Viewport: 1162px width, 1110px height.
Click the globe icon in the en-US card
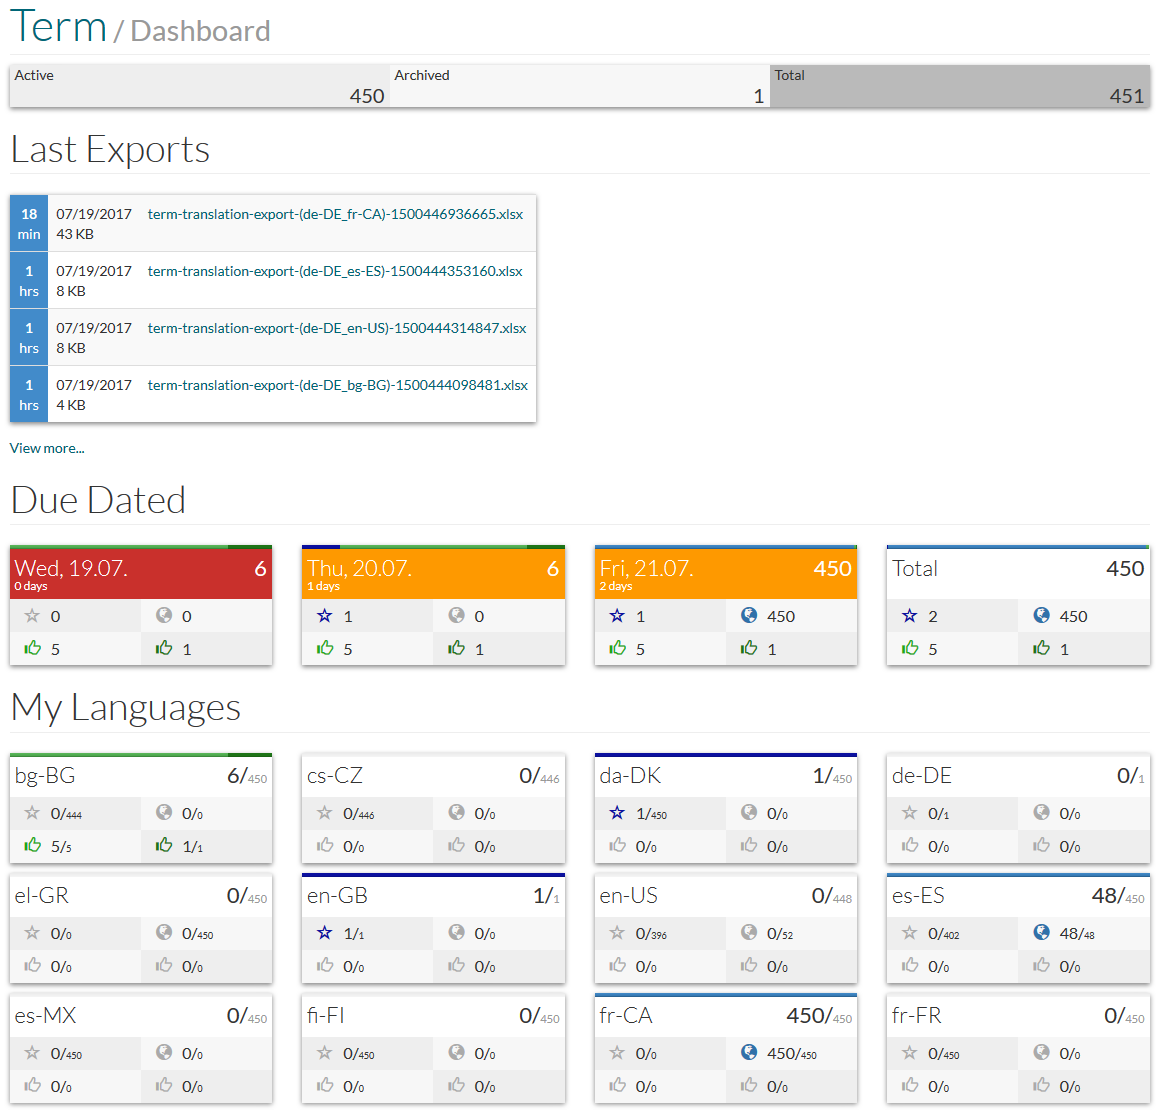[749, 933]
